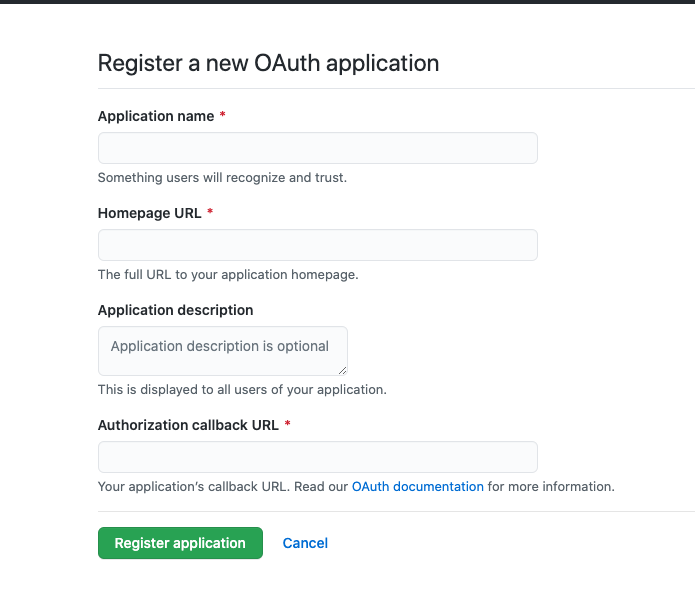The height and width of the screenshot is (595, 695).
Task: Click the red asterisk beside Application name
Action: pos(223,116)
